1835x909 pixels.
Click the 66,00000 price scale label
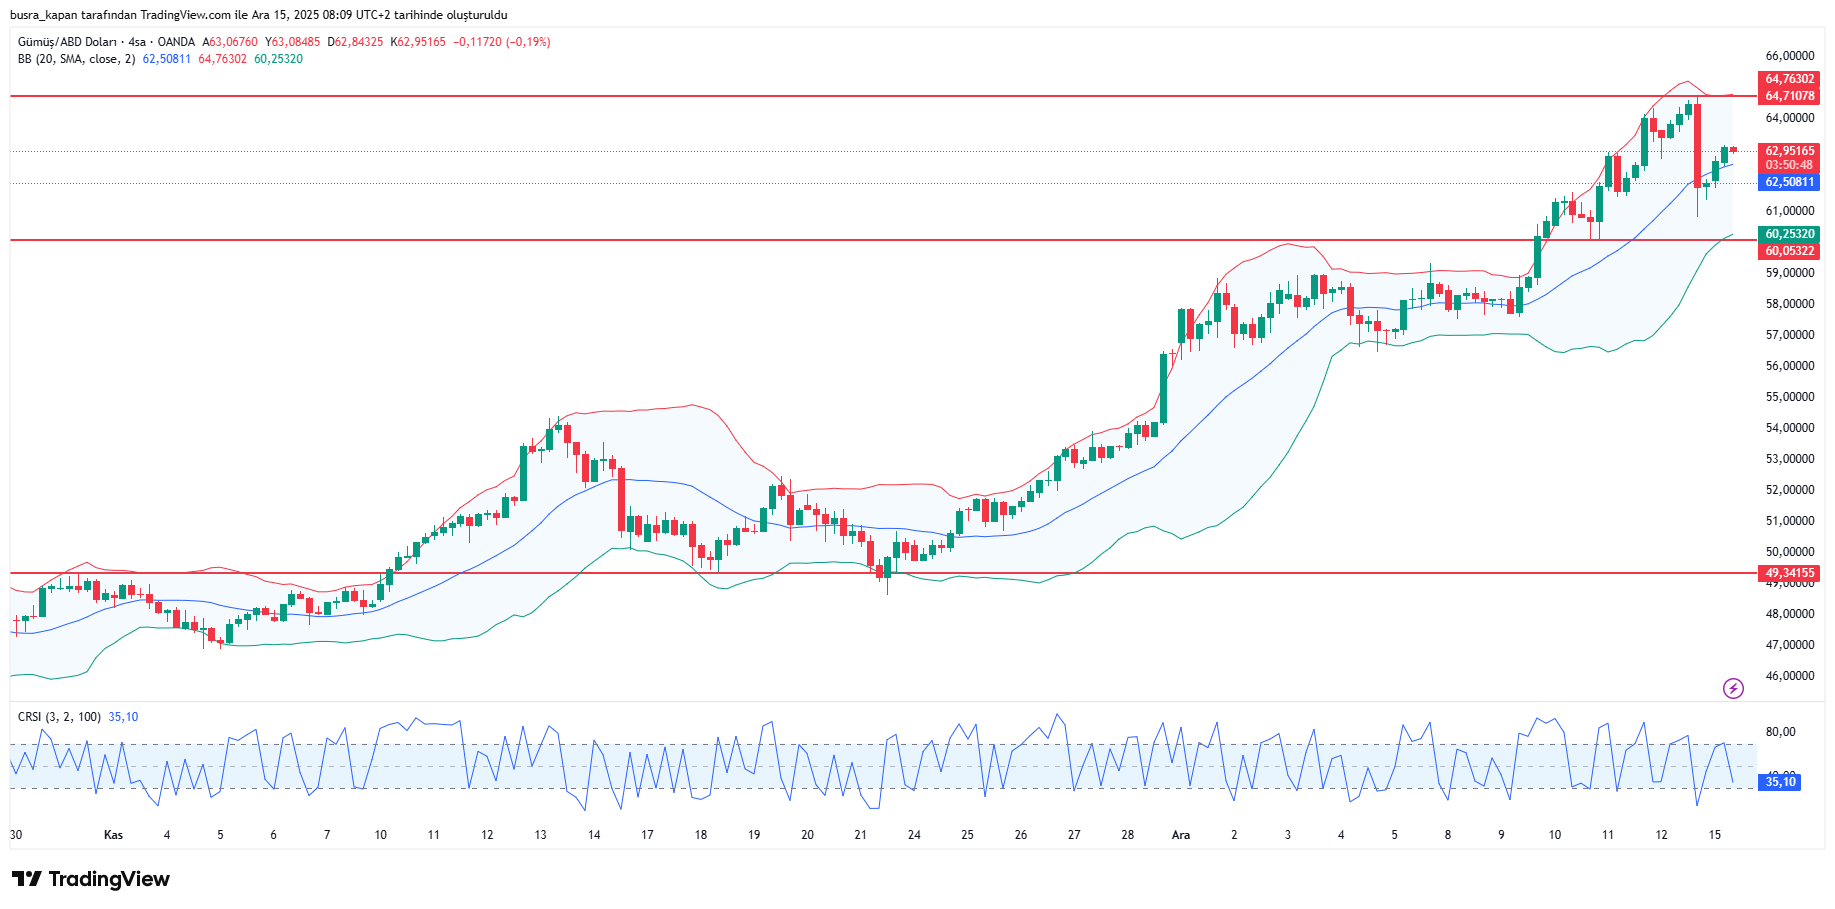(x=1789, y=56)
